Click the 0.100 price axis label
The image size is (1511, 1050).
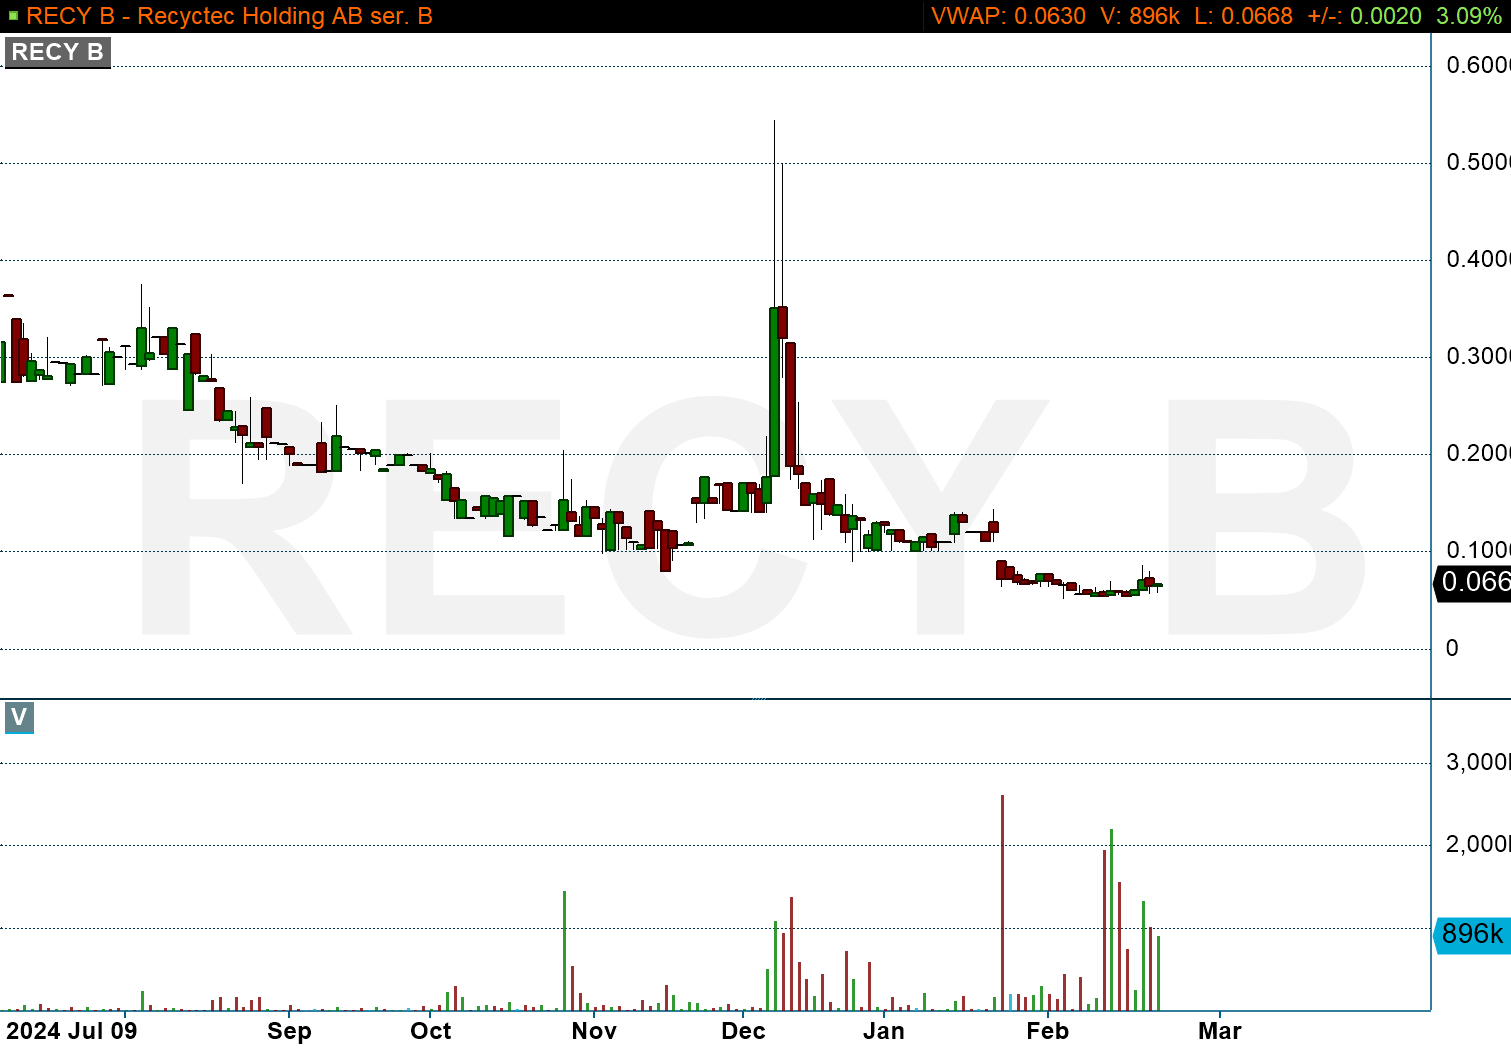tap(1478, 550)
